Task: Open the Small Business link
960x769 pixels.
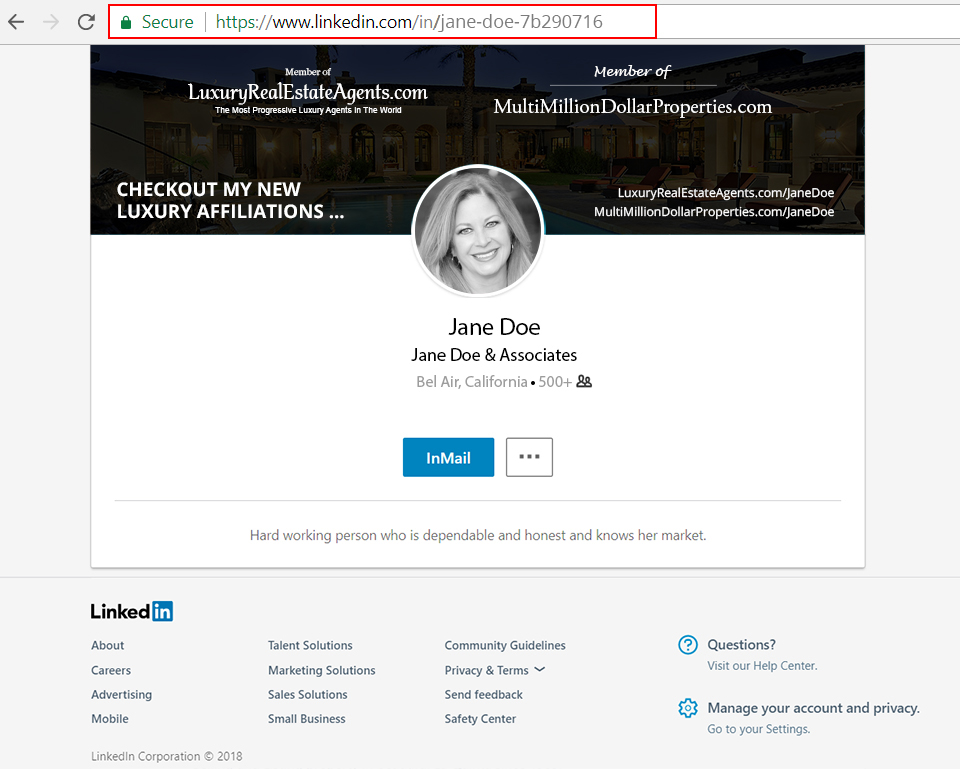Action: click(x=306, y=719)
